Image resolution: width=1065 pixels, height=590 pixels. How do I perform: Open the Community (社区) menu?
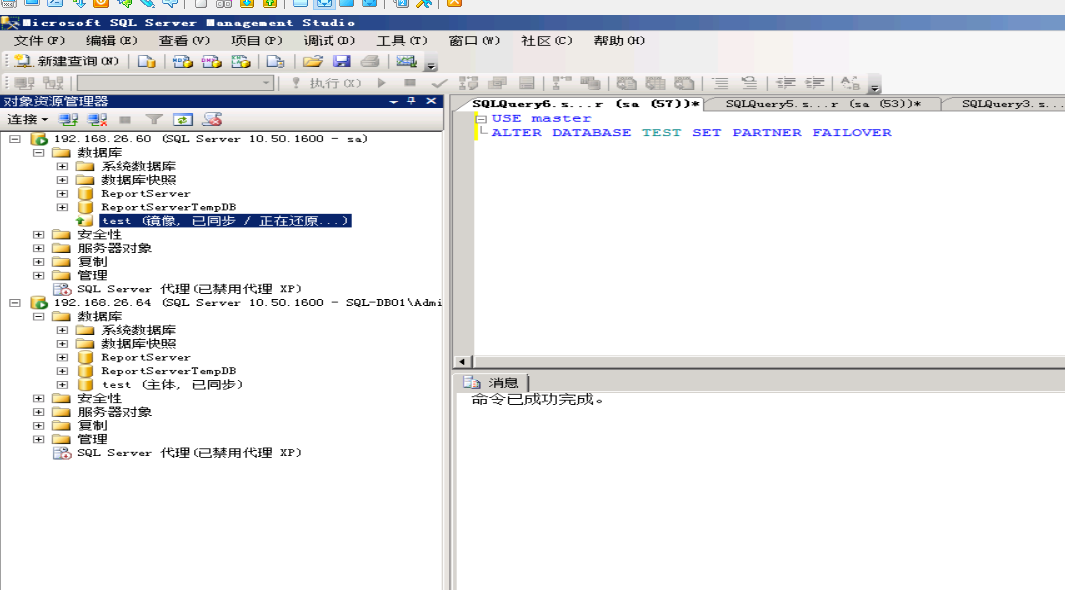[546, 41]
